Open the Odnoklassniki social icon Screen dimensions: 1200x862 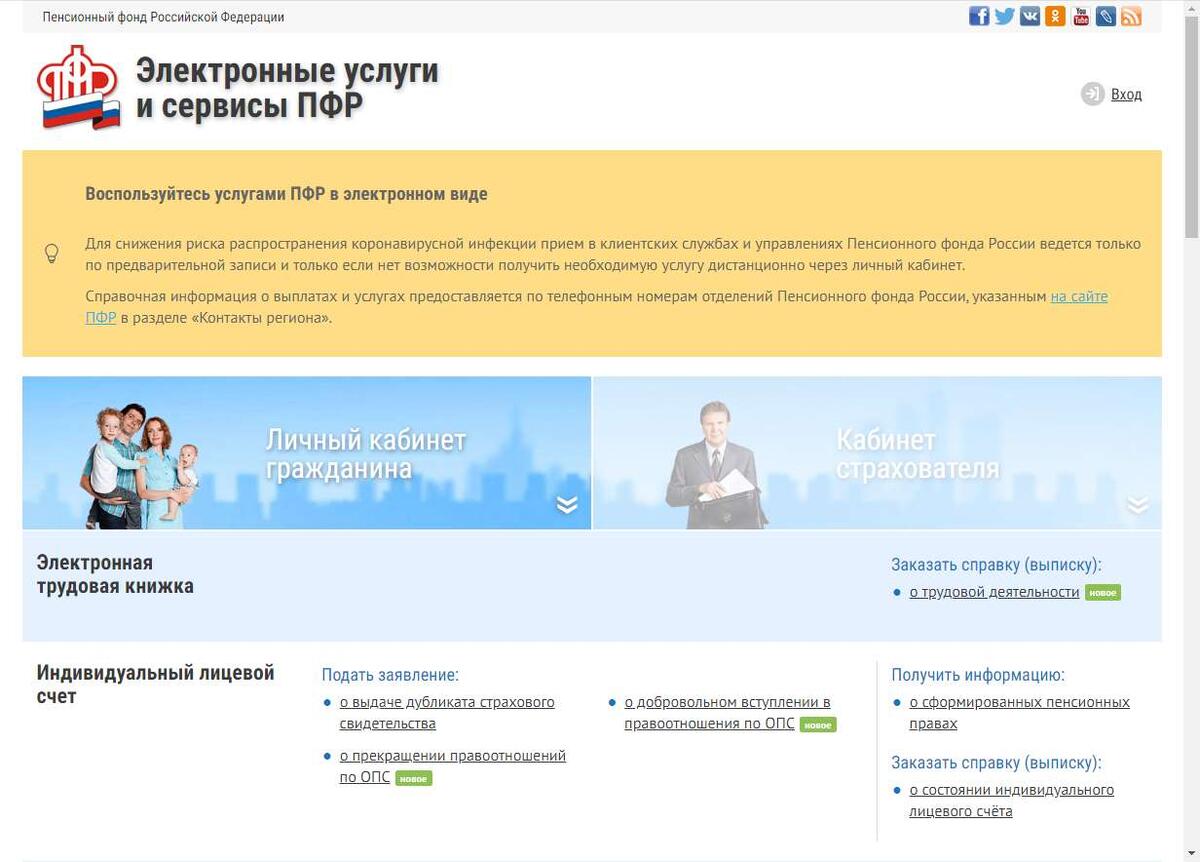1055,15
